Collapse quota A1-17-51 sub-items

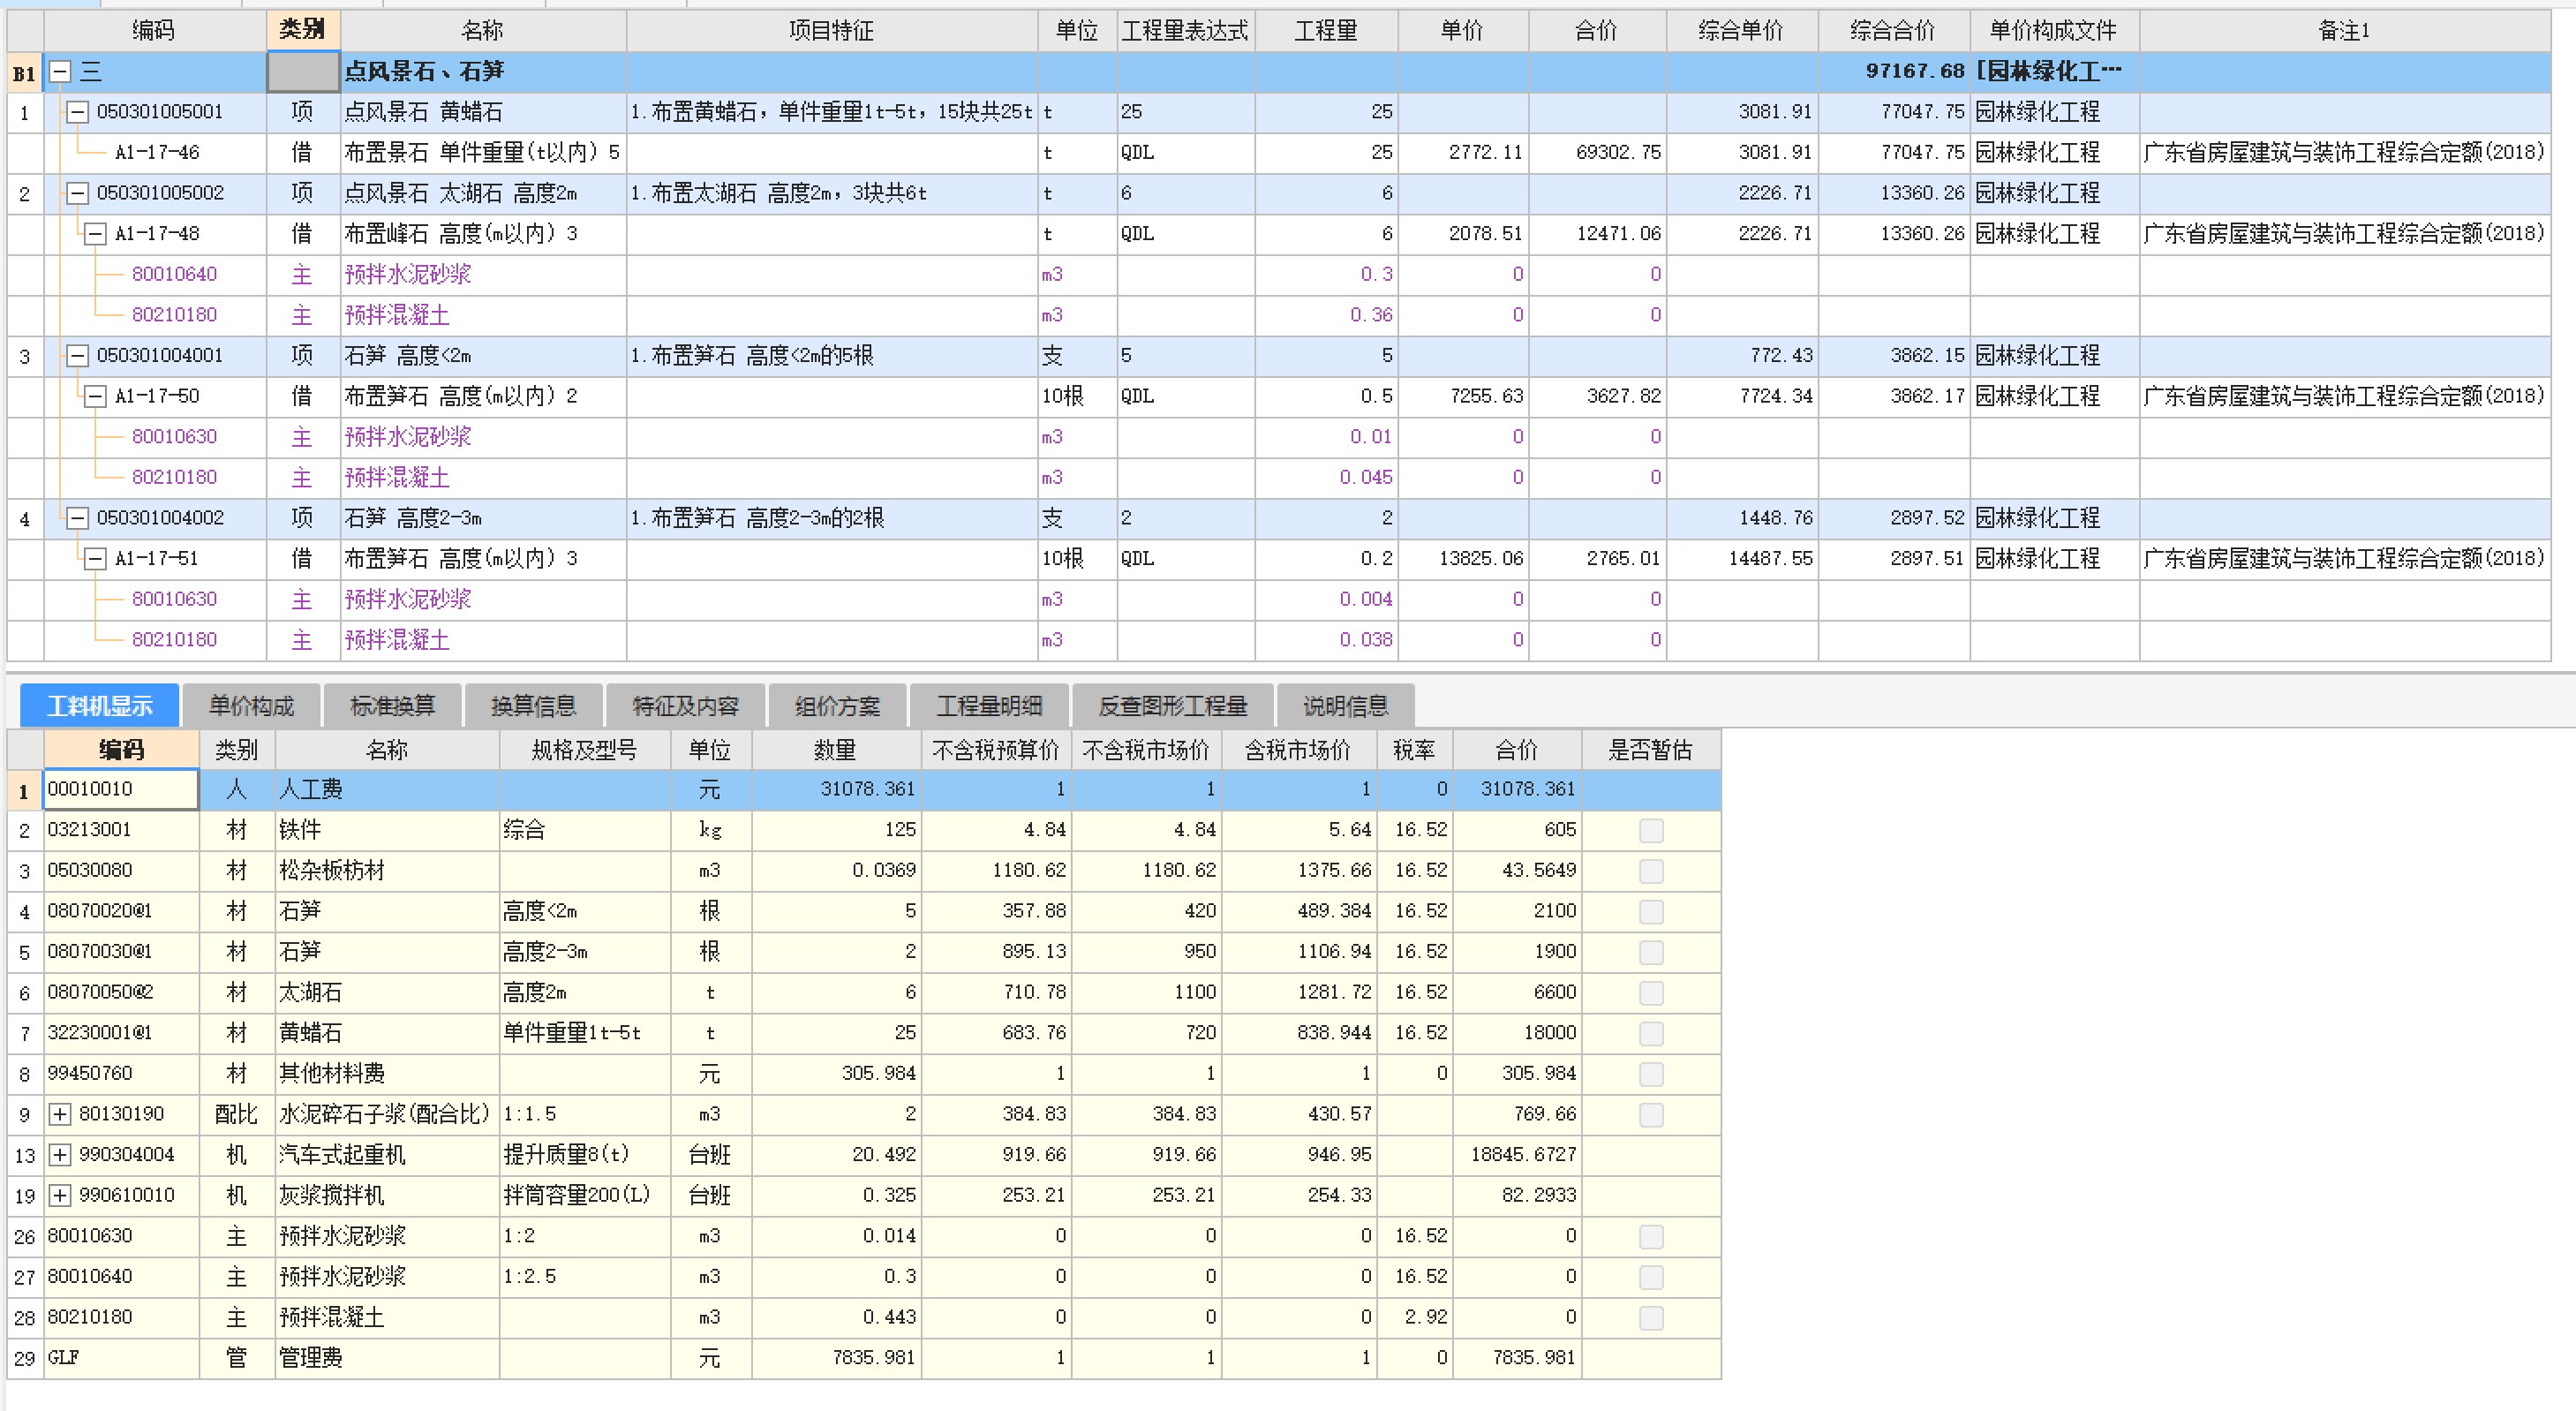[x=95, y=559]
